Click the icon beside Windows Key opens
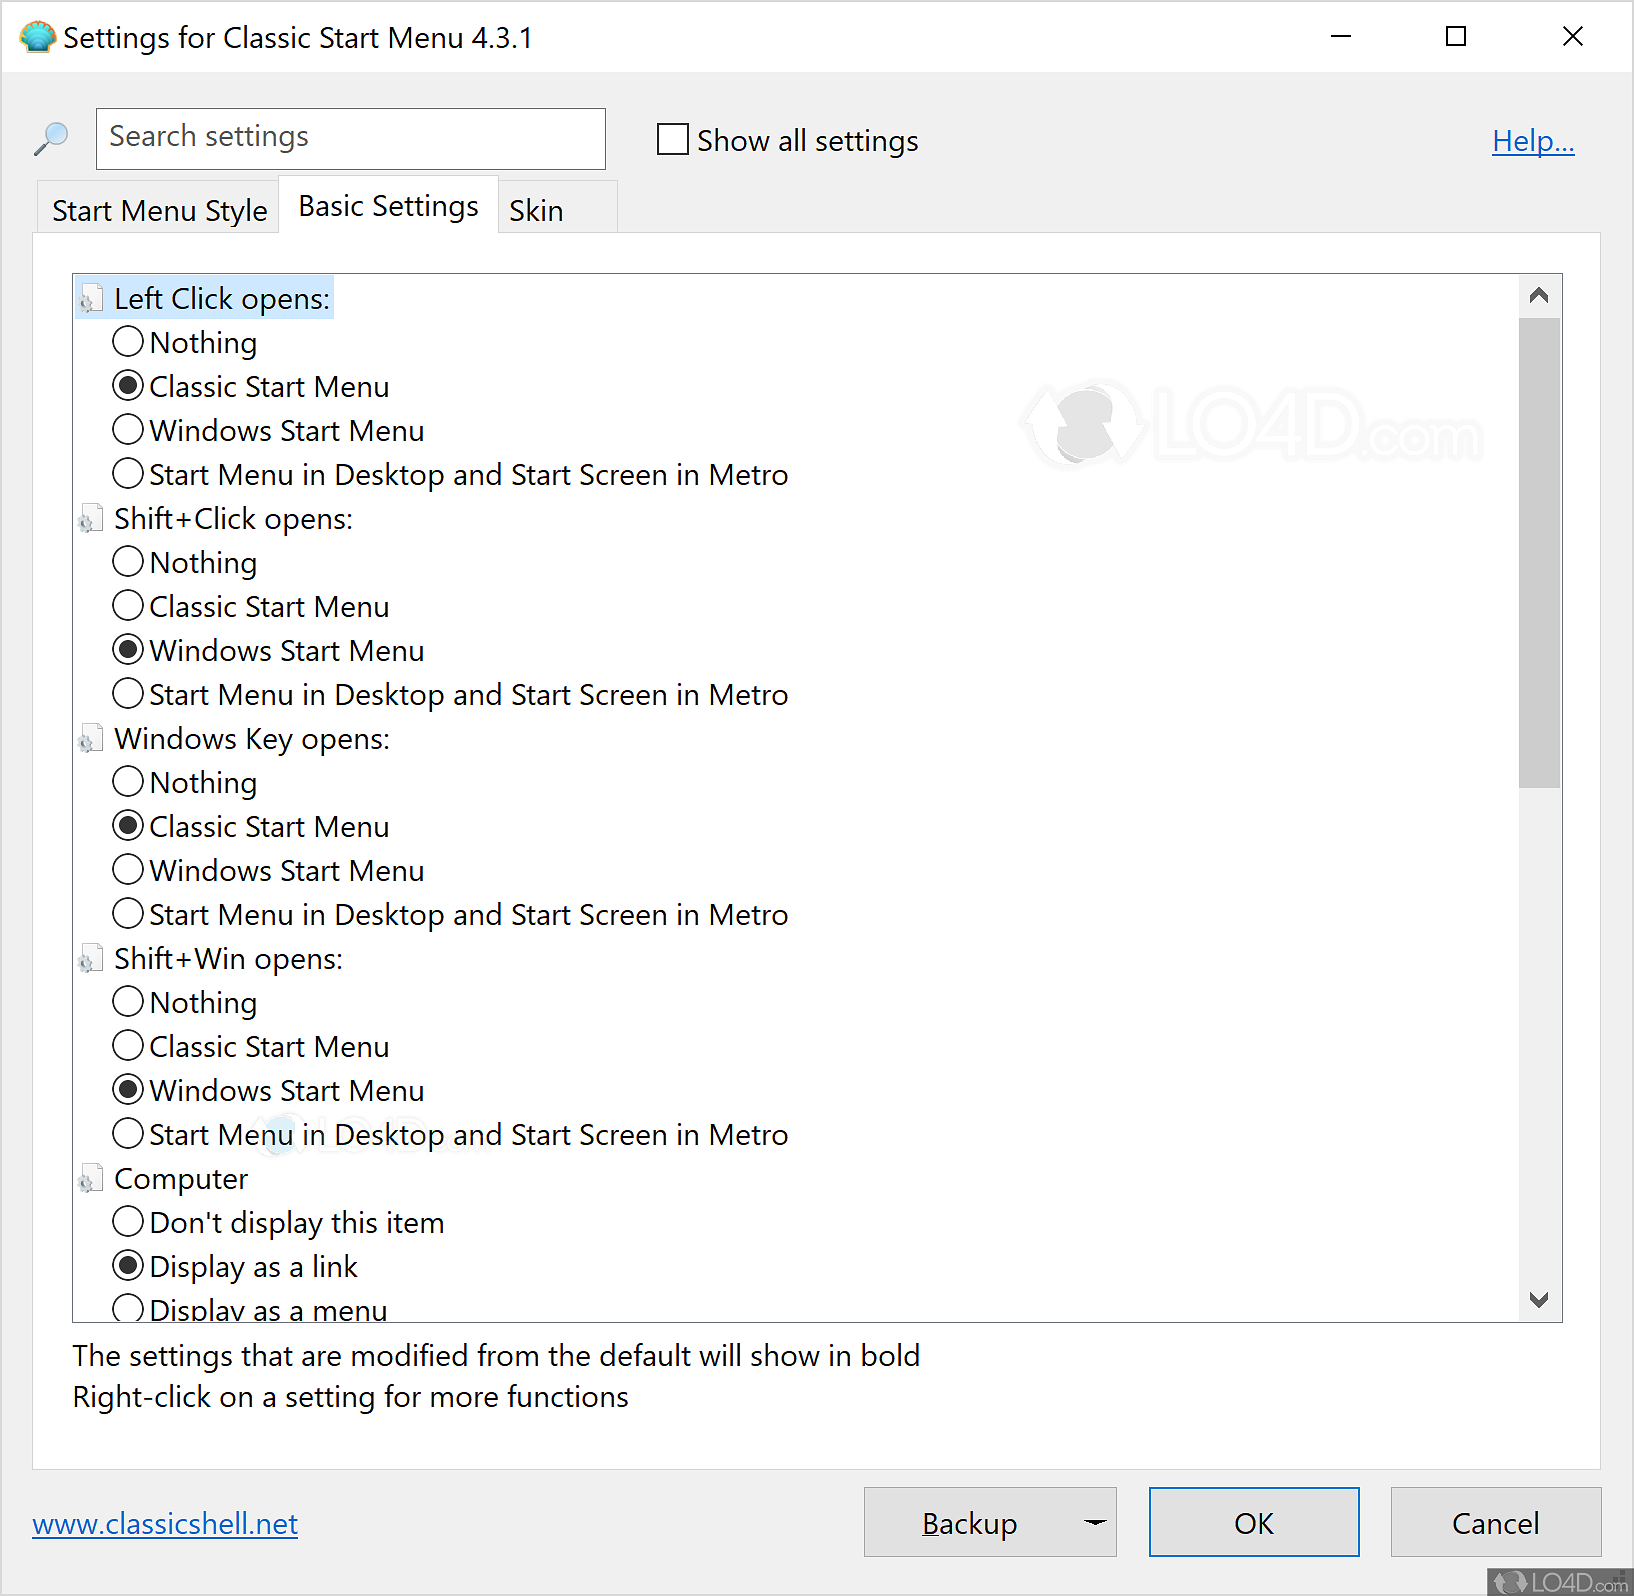The image size is (1634, 1596). tap(91, 739)
